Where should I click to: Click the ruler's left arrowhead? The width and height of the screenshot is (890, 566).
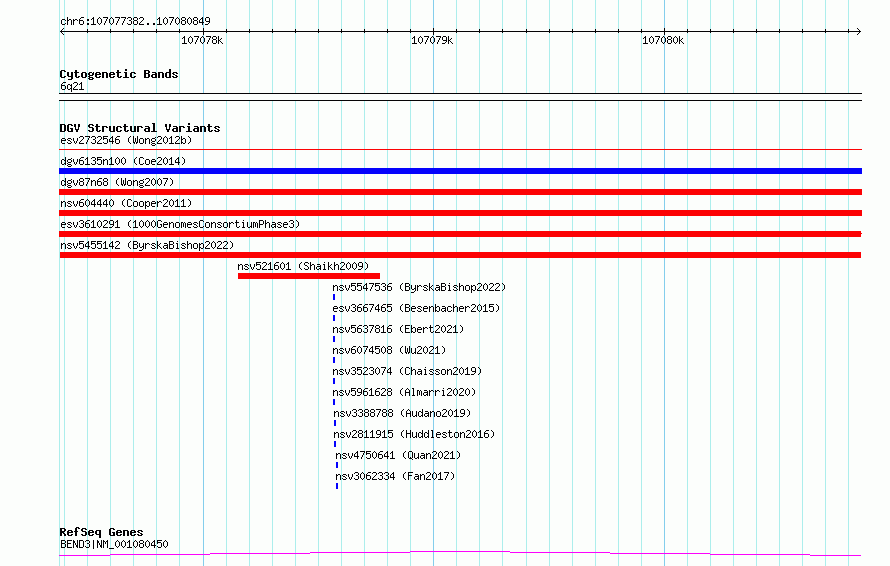tap(62, 32)
